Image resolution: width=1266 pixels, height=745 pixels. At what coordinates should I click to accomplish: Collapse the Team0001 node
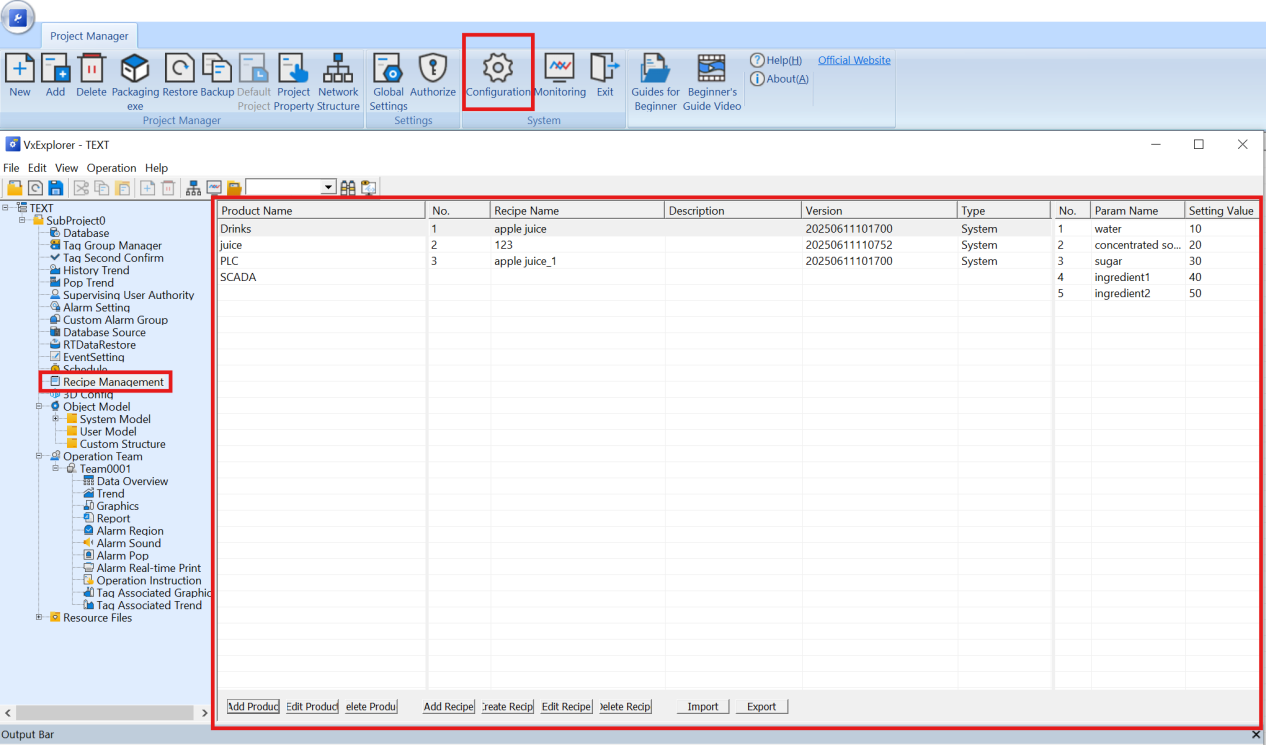click(x=57, y=469)
